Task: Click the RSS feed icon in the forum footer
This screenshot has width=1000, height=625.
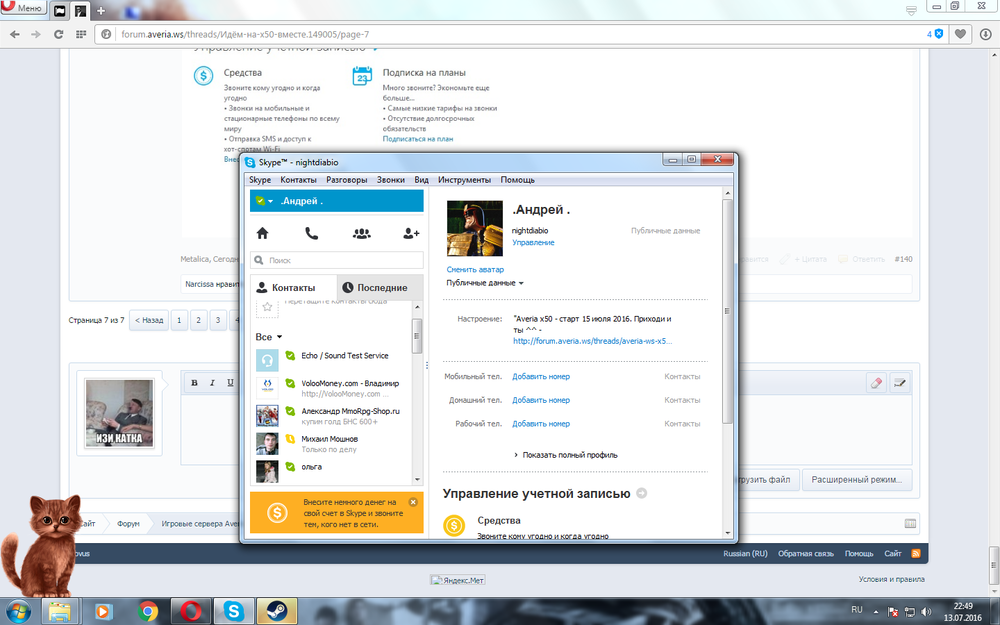Action: click(916, 554)
